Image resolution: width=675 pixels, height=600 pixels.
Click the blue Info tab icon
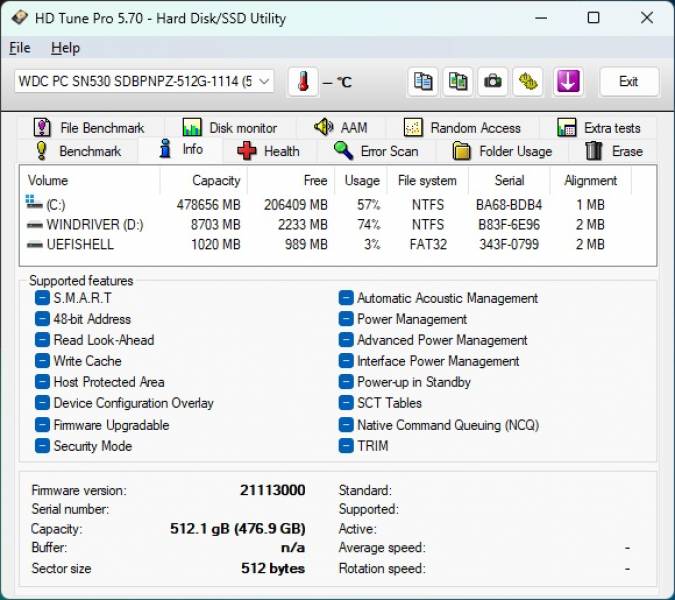pyautogui.click(x=165, y=149)
